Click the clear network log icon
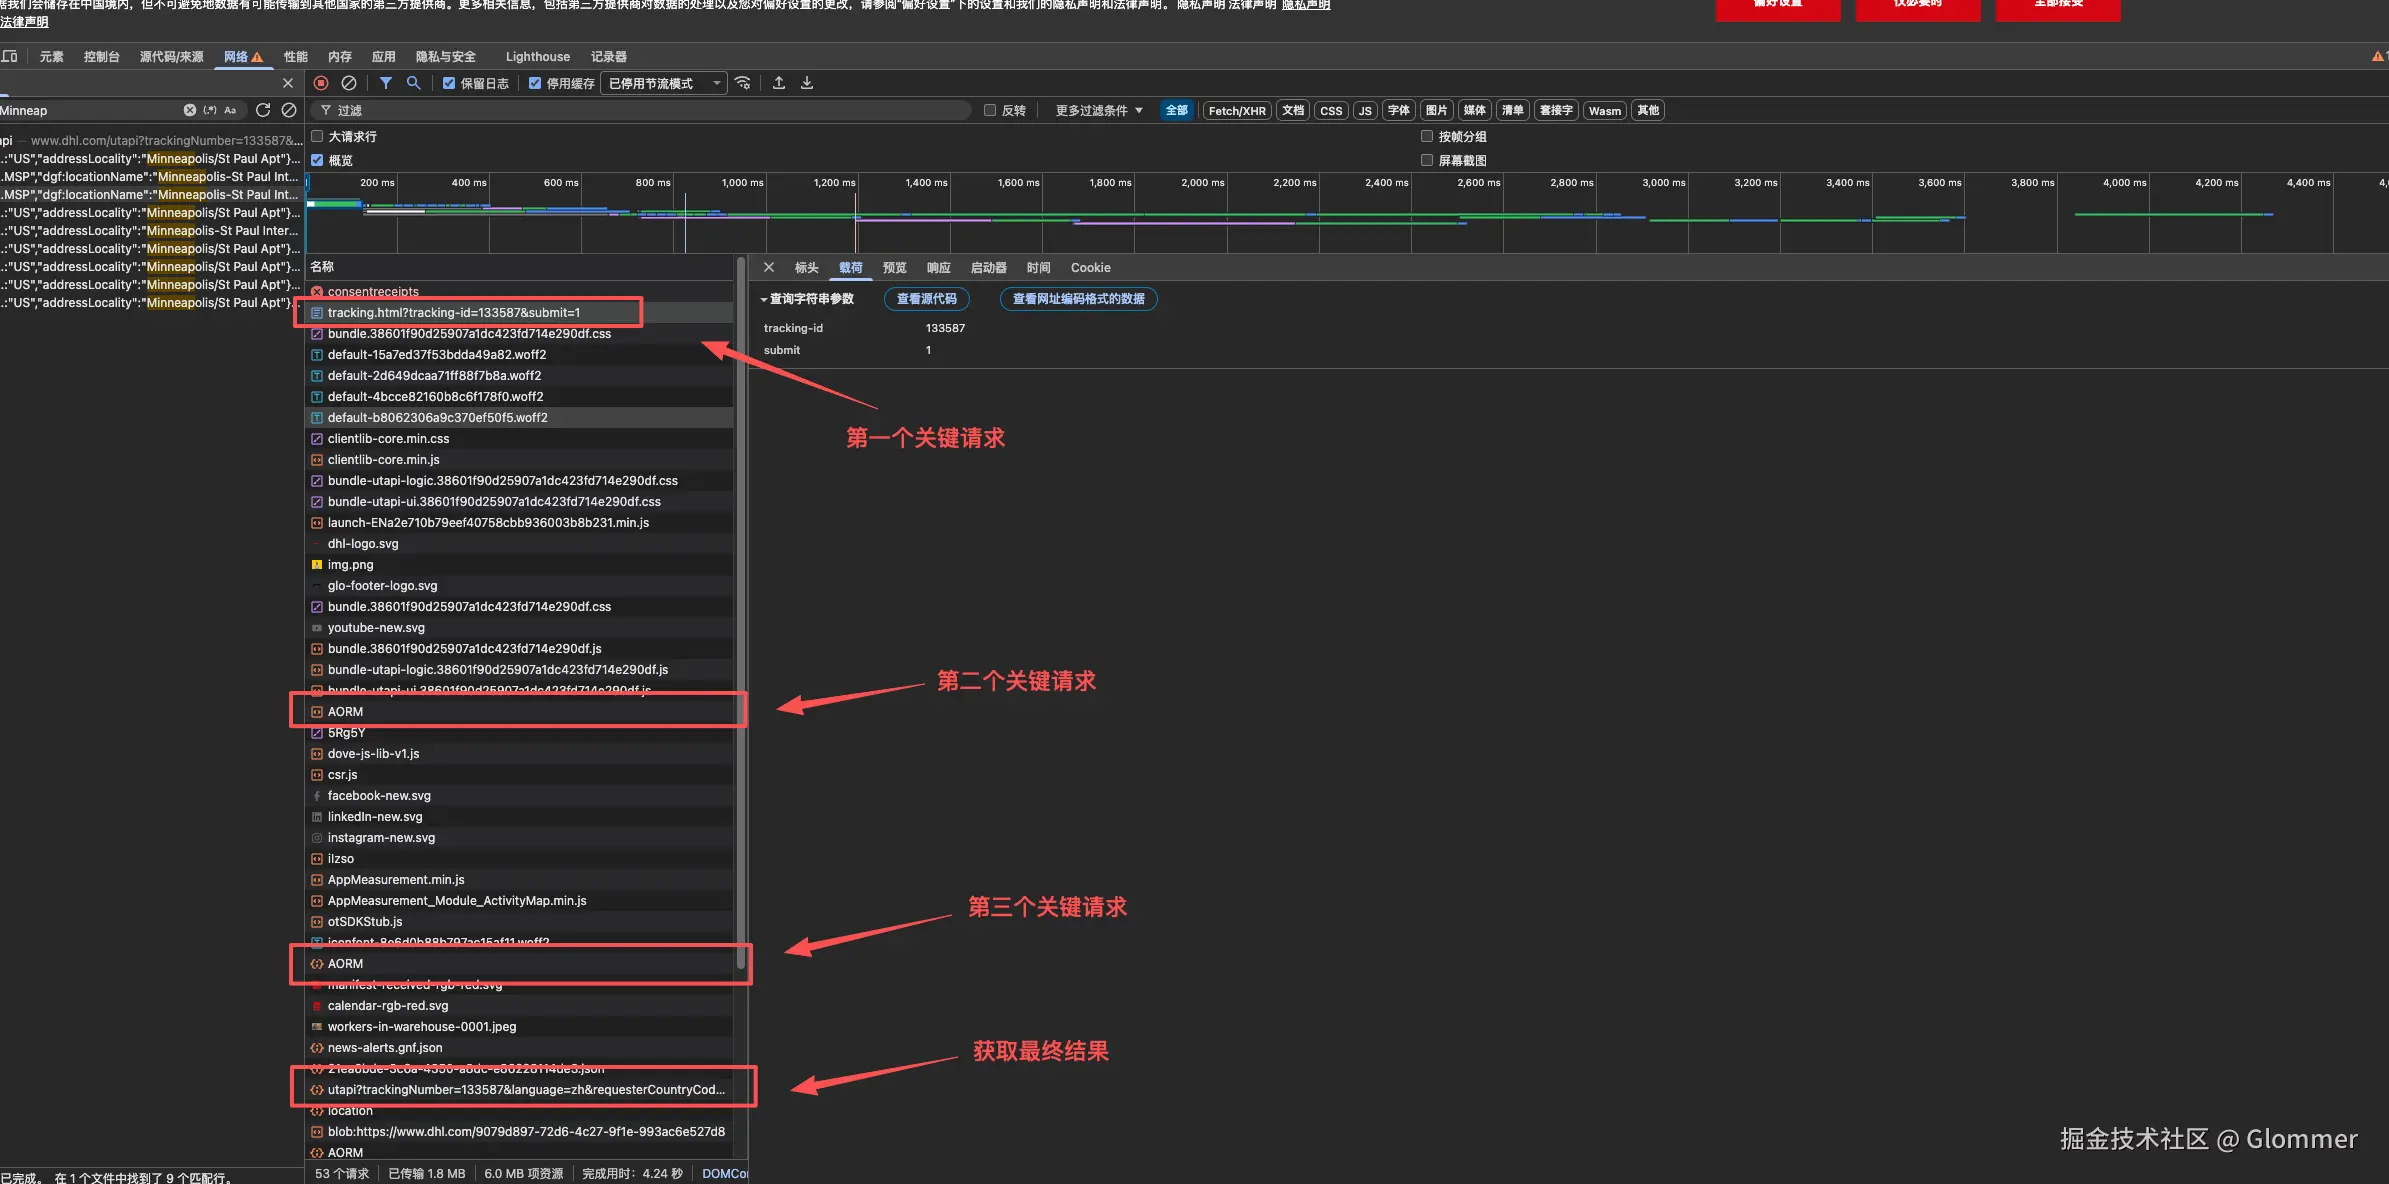This screenshot has width=2389, height=1184. point(349,83)
